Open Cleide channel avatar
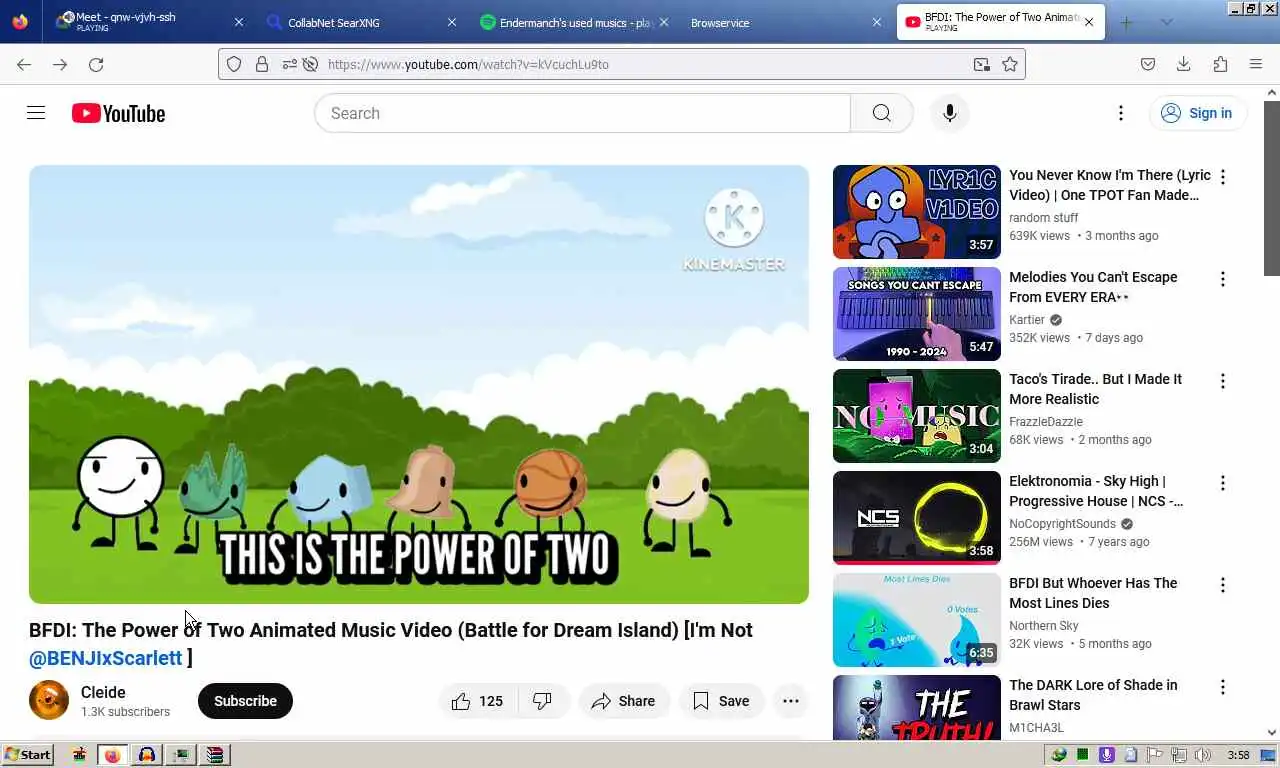 (49, 700)
